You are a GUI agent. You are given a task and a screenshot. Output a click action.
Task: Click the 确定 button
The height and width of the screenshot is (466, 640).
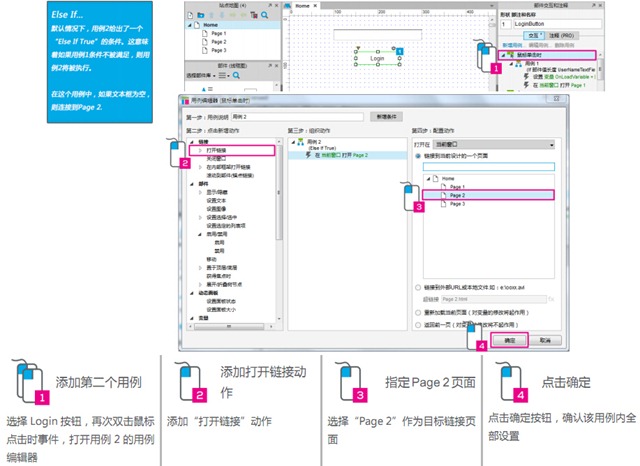pyautogui.click(x=509, y=340)
